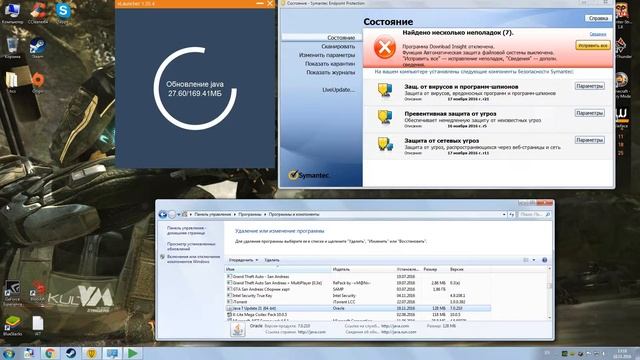Click the Исправить все button
The width and height of the screenshot is (640, 360).
tap(593, 45)
